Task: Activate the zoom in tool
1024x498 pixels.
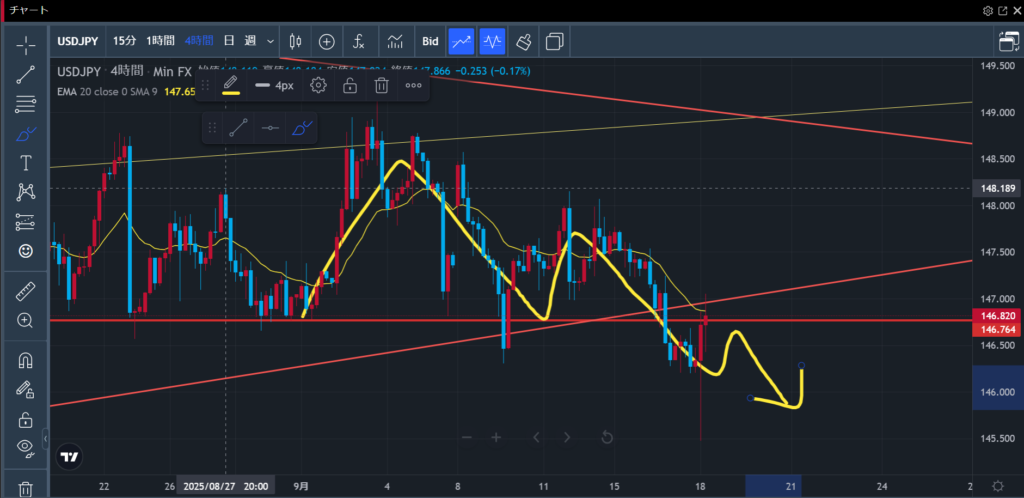Action: click(25, 320)
